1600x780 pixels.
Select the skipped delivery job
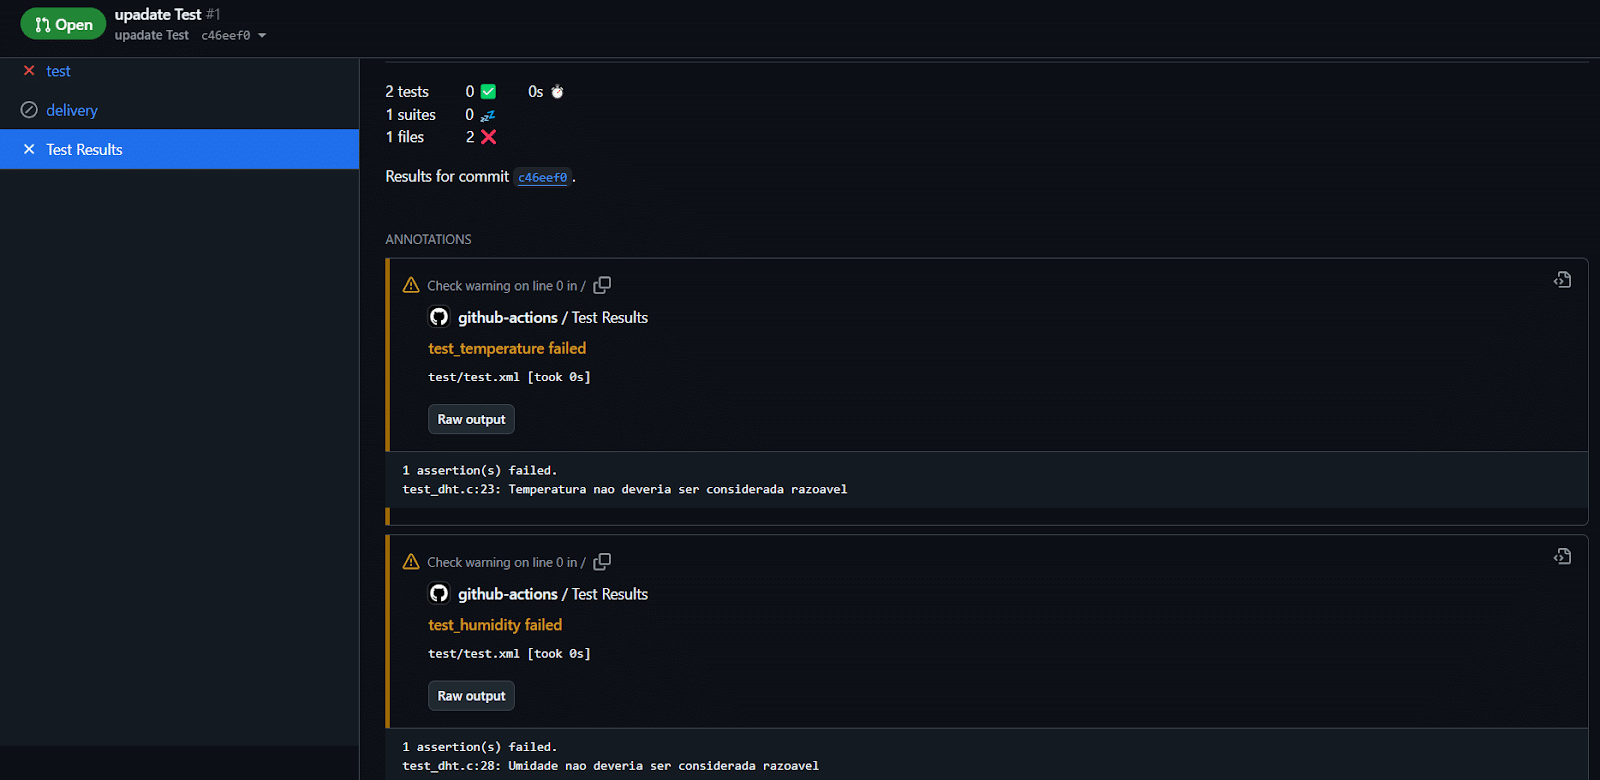pyautogui.click(x=71, y=110)
